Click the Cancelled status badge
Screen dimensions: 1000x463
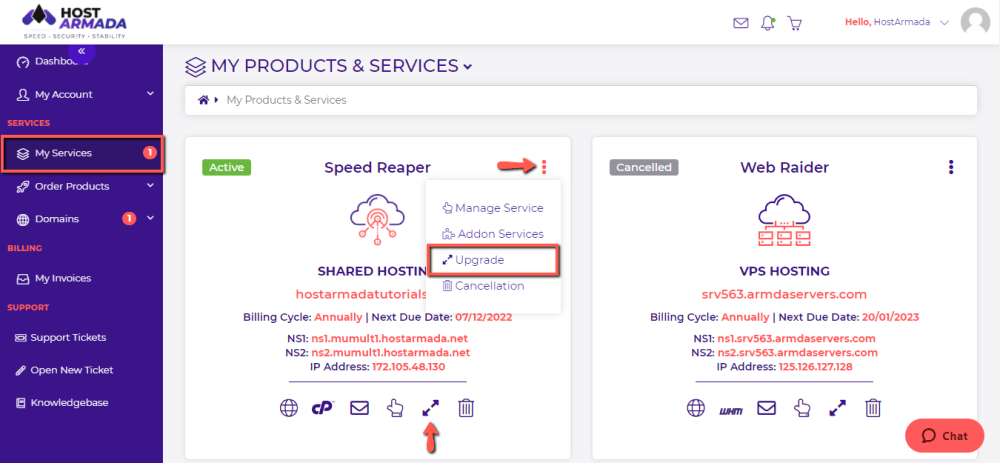[643, 167]
